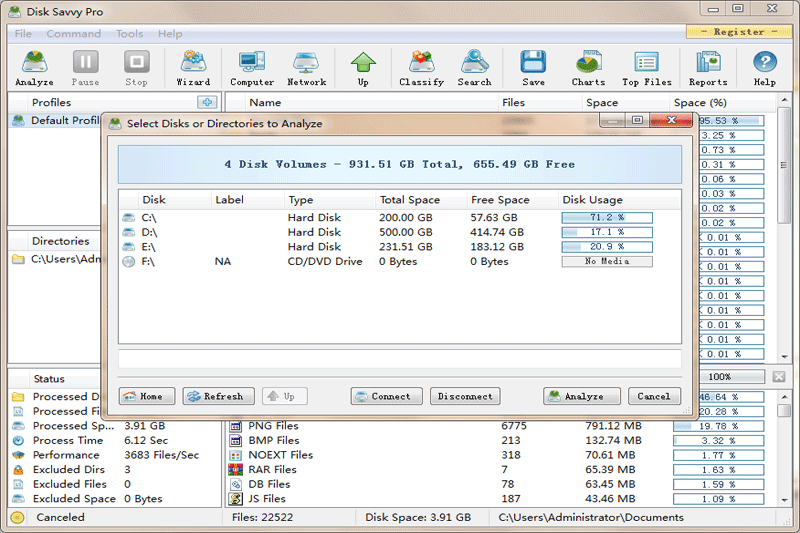Click the Files: 22522 status bar entry
The width and height of the screenshot is (800, 533).
tap(263, 517)
